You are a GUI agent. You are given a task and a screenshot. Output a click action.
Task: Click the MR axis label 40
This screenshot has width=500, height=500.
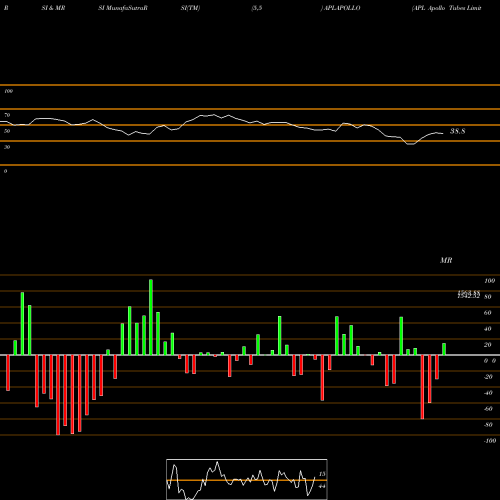click(x=487, y=329)
